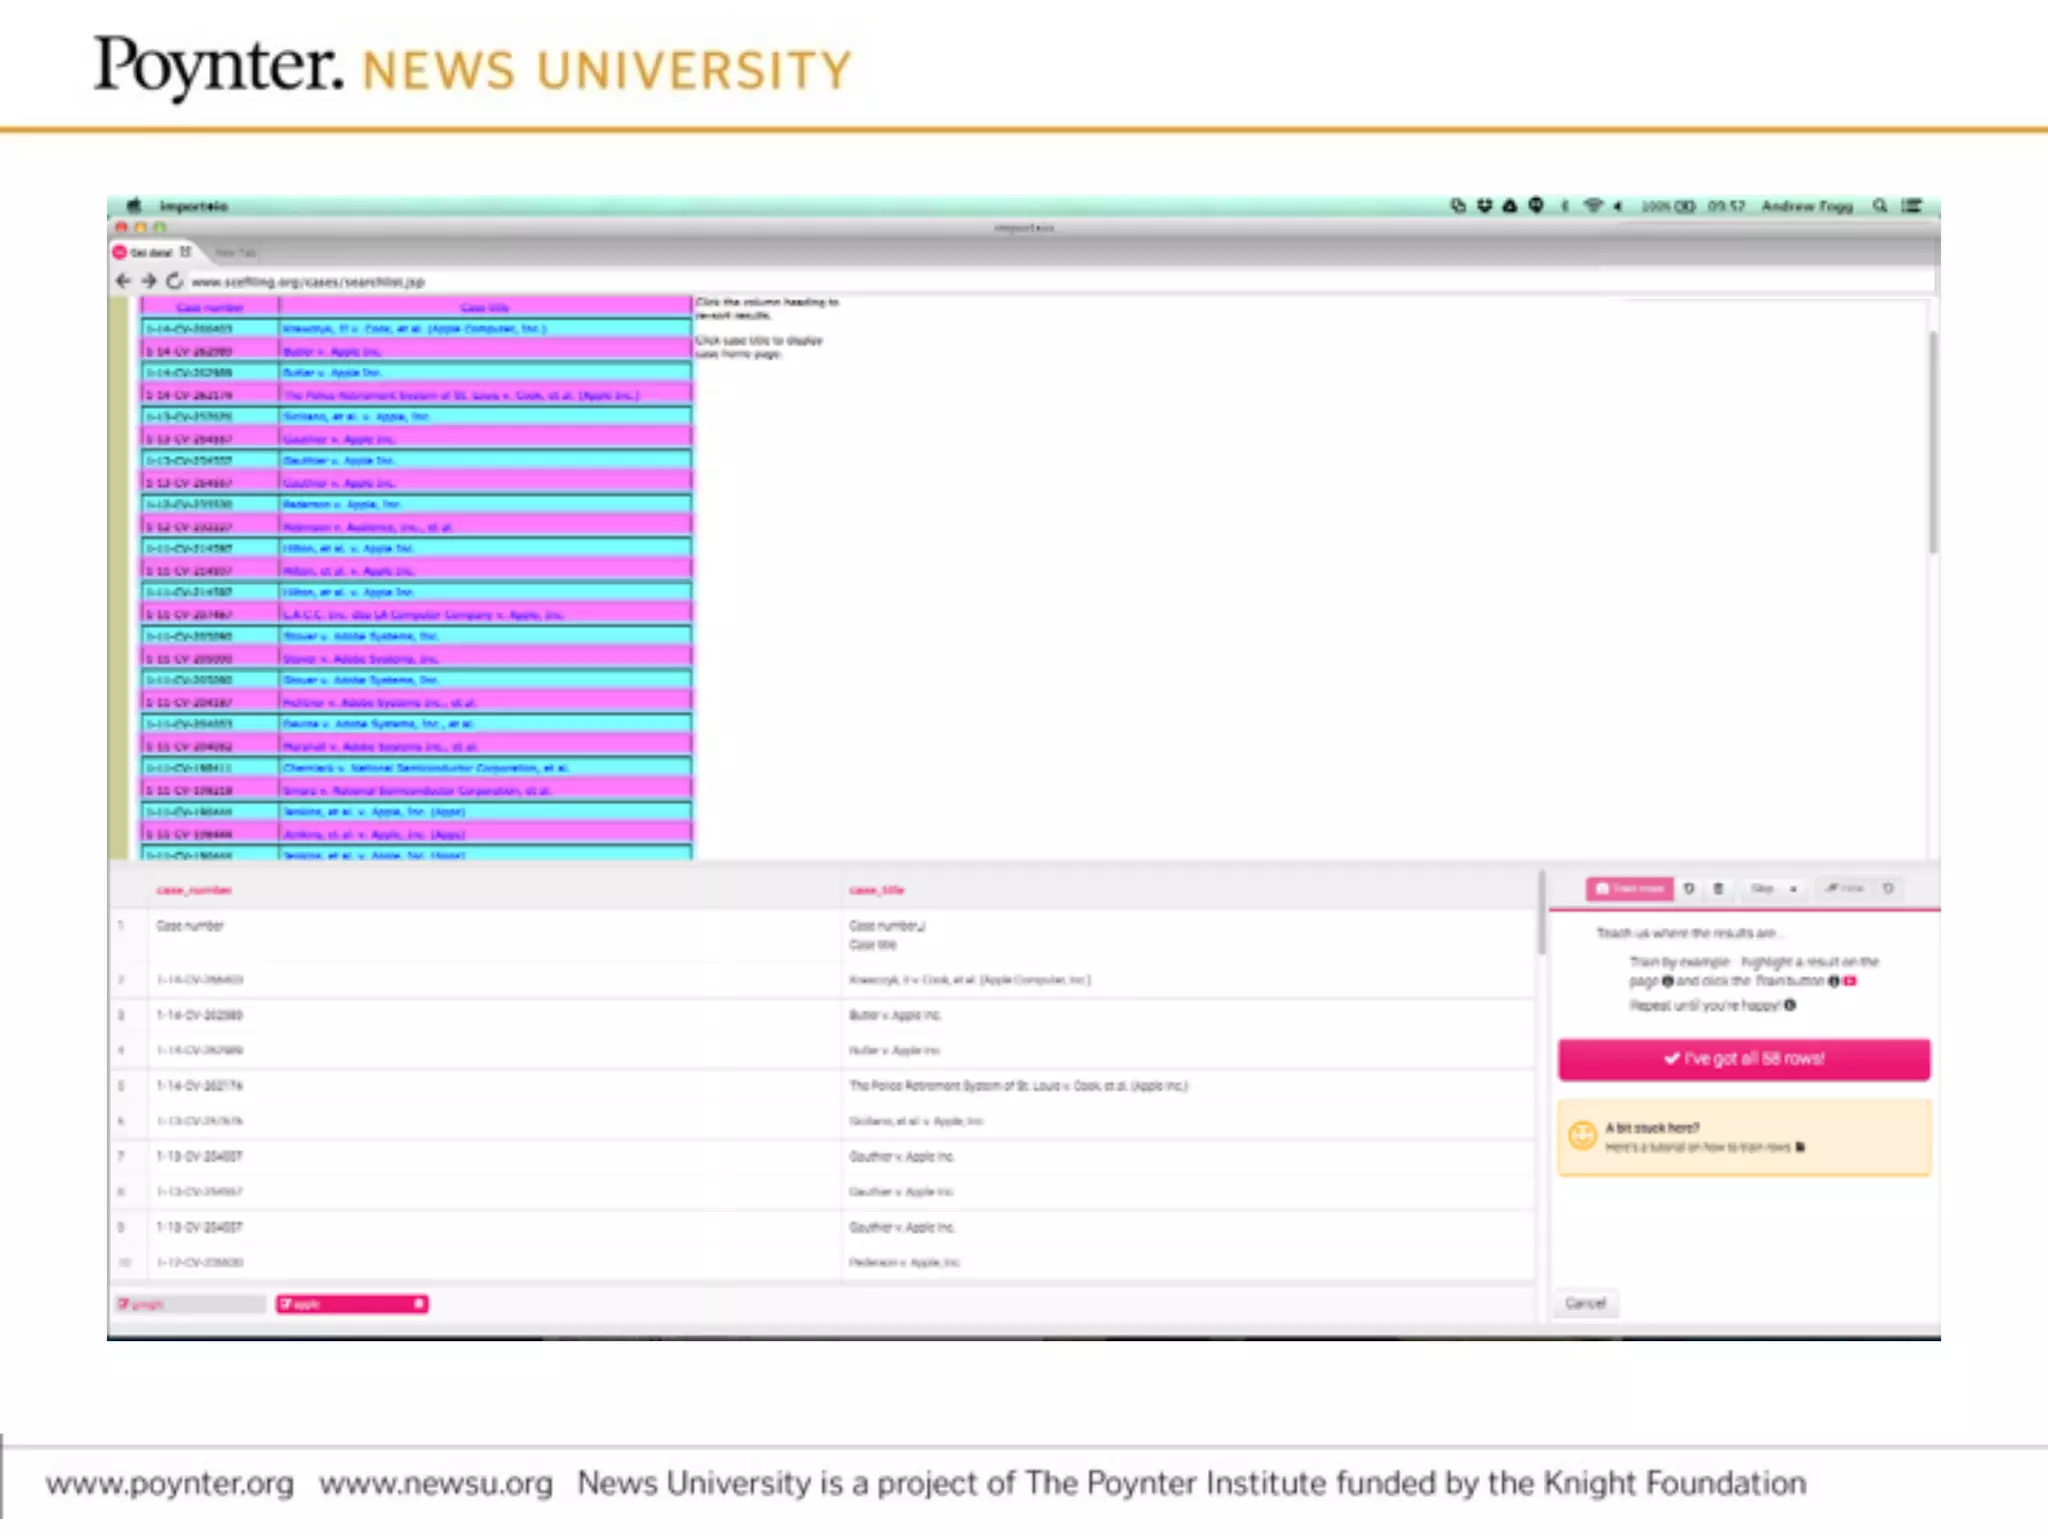Viewport: 2048px width, 1536px height.
Task: Click I've got all 58 rows button
Action: (1743, 1059)
